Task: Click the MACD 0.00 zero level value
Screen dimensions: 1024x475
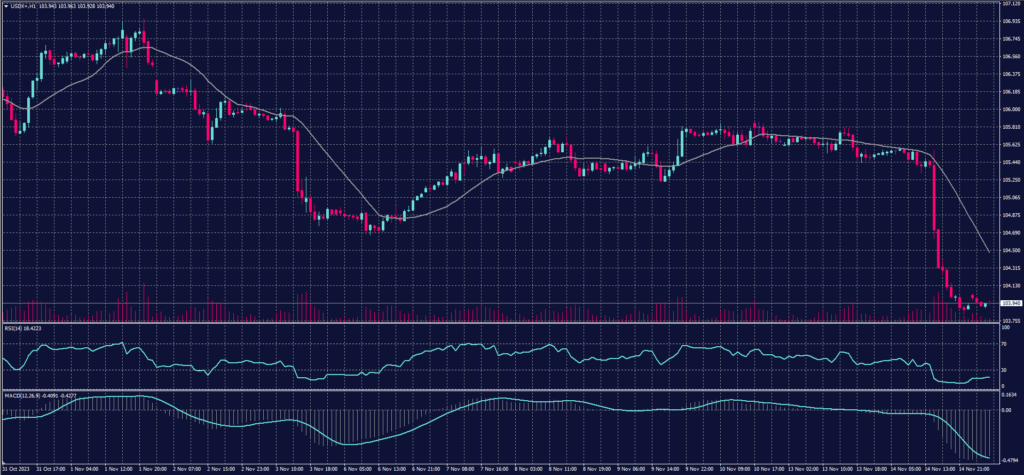Action: 1006,410
